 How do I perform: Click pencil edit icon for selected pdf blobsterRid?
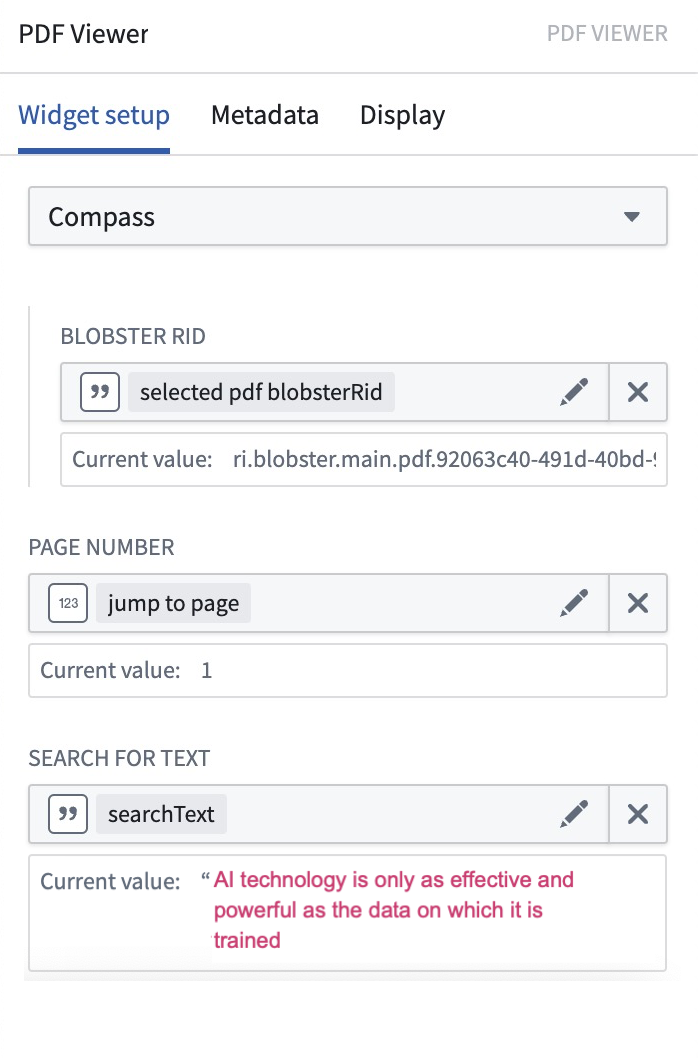[x=574, y=392]
